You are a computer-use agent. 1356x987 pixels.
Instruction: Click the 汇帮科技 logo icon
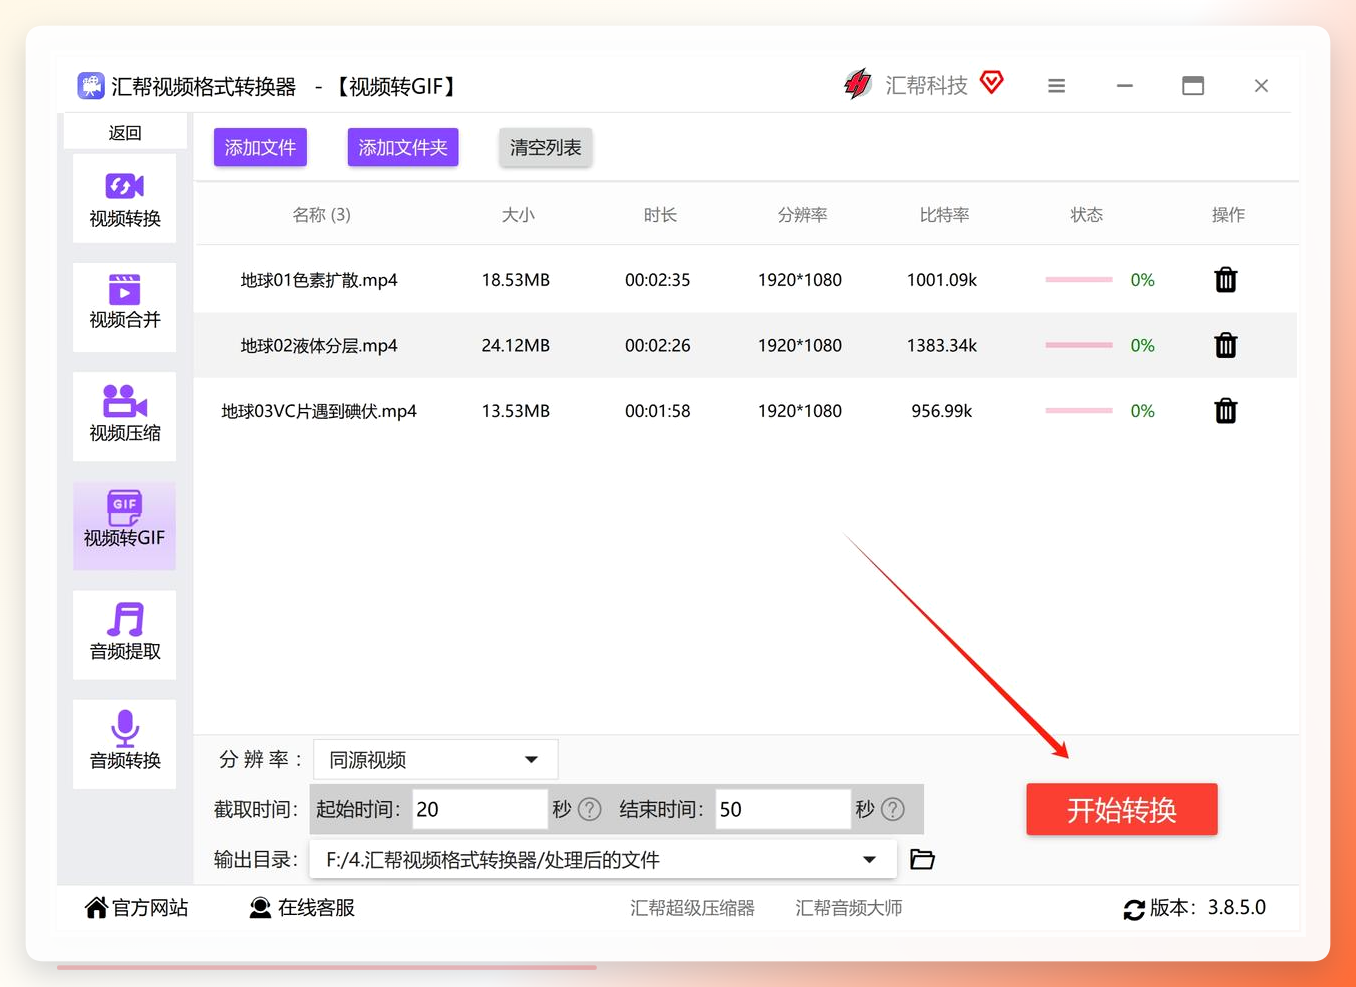click(857, 84)
